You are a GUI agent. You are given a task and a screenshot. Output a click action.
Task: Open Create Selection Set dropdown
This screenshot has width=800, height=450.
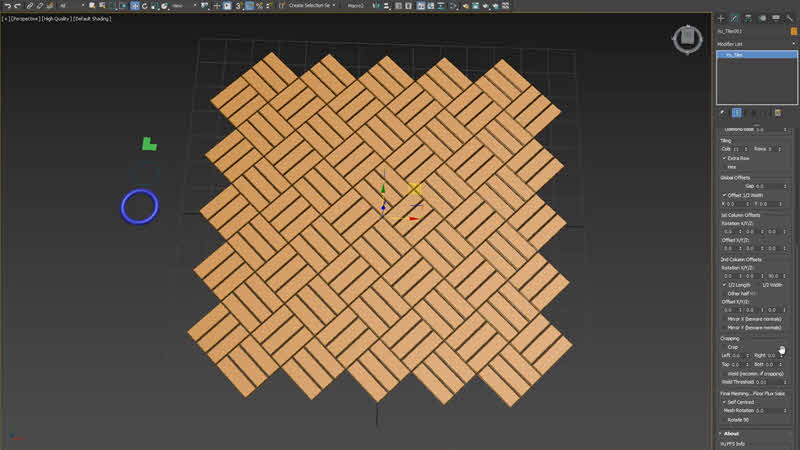(310, 6)
